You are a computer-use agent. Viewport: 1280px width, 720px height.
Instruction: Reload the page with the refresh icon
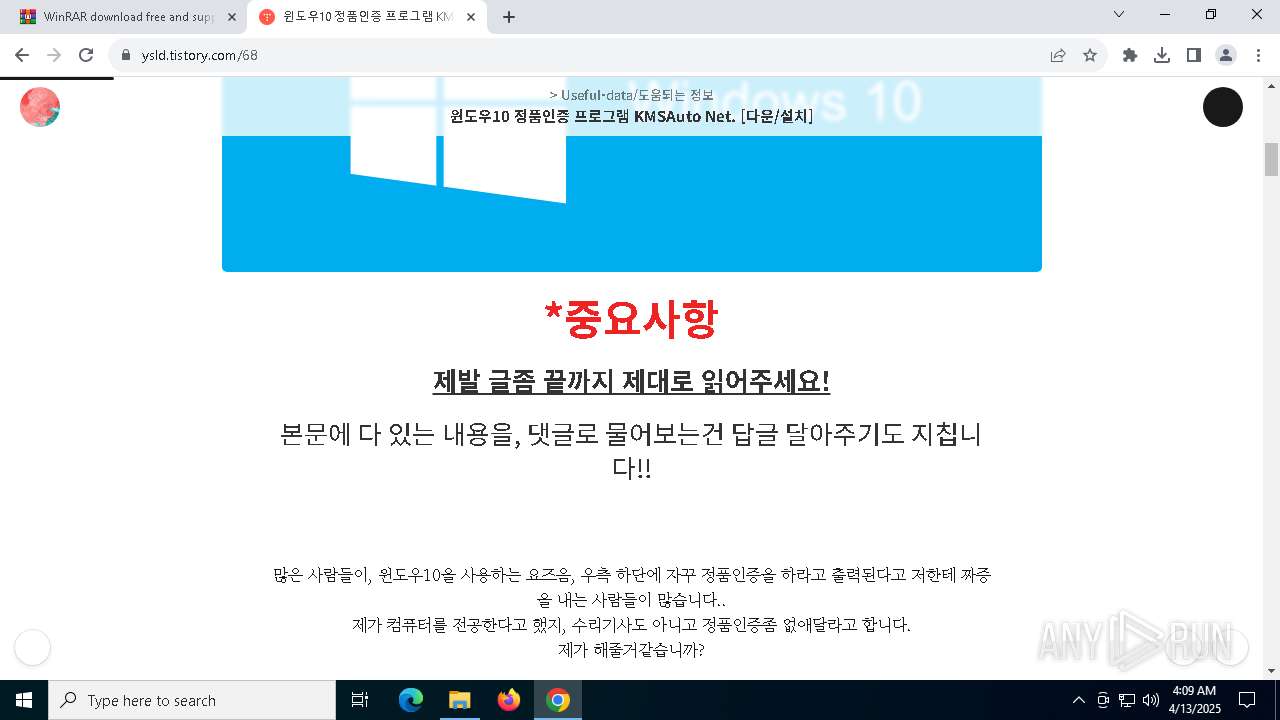point(86,55)
